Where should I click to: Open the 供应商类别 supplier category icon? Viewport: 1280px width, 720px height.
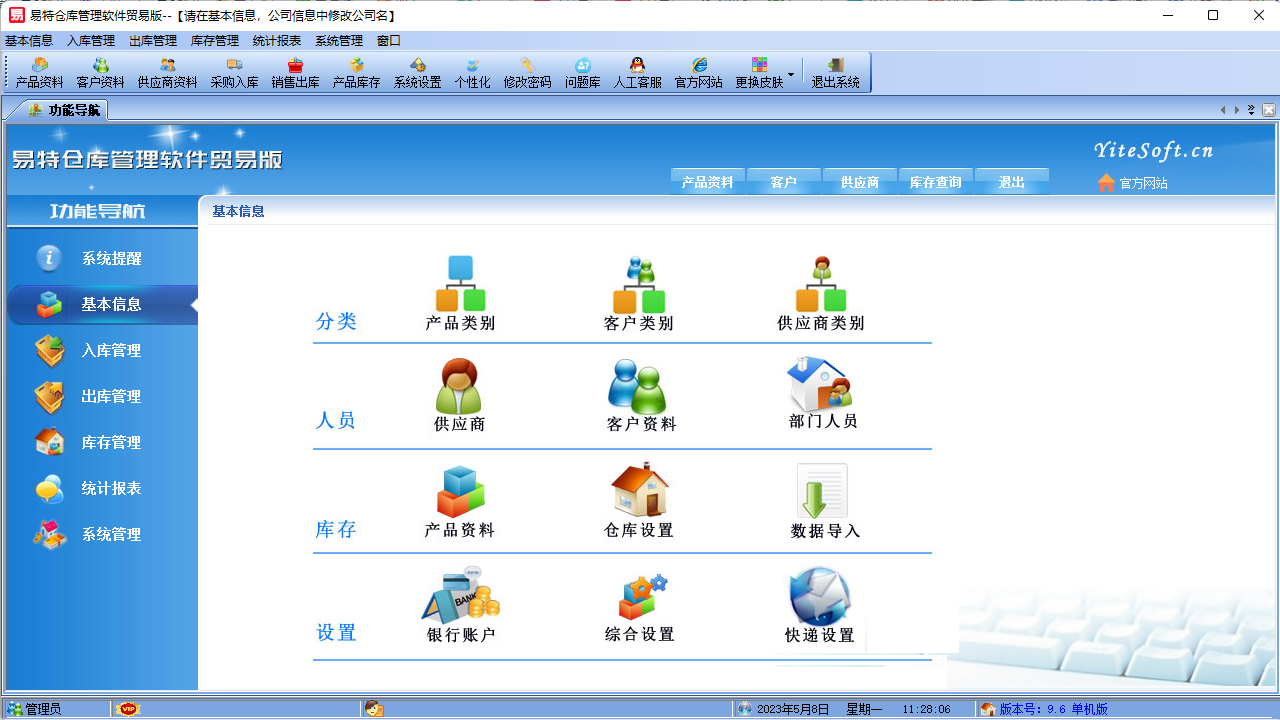pyautogui.click(x=820, y=290)
